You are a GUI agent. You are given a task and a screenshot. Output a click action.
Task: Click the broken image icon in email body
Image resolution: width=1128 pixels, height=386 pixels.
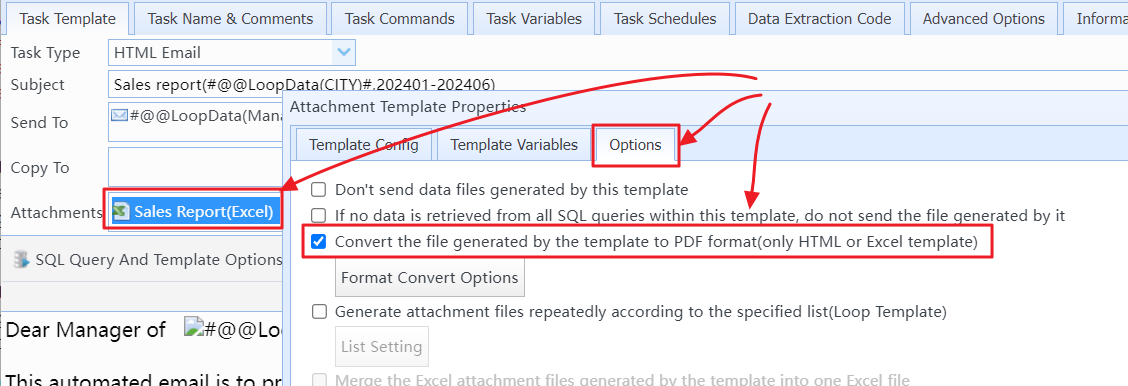tap(191, 329)
